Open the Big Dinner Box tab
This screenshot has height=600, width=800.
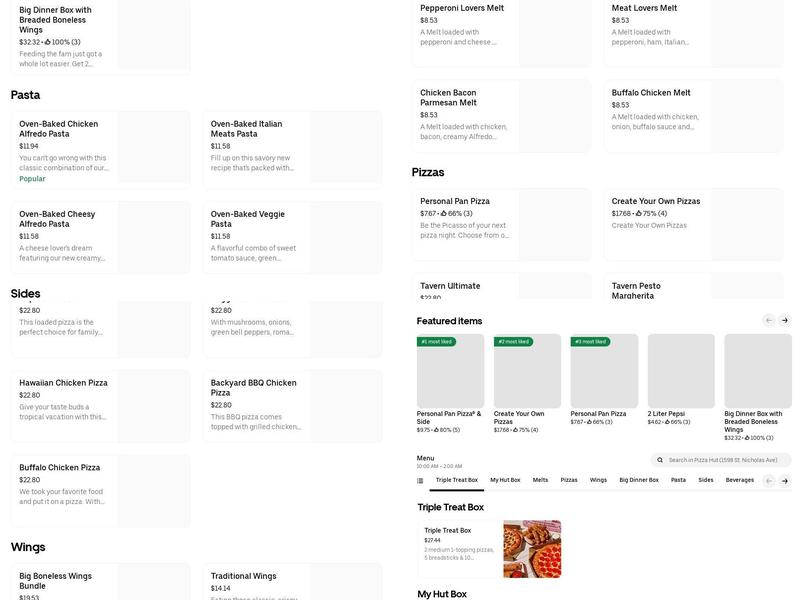point(638,480)
